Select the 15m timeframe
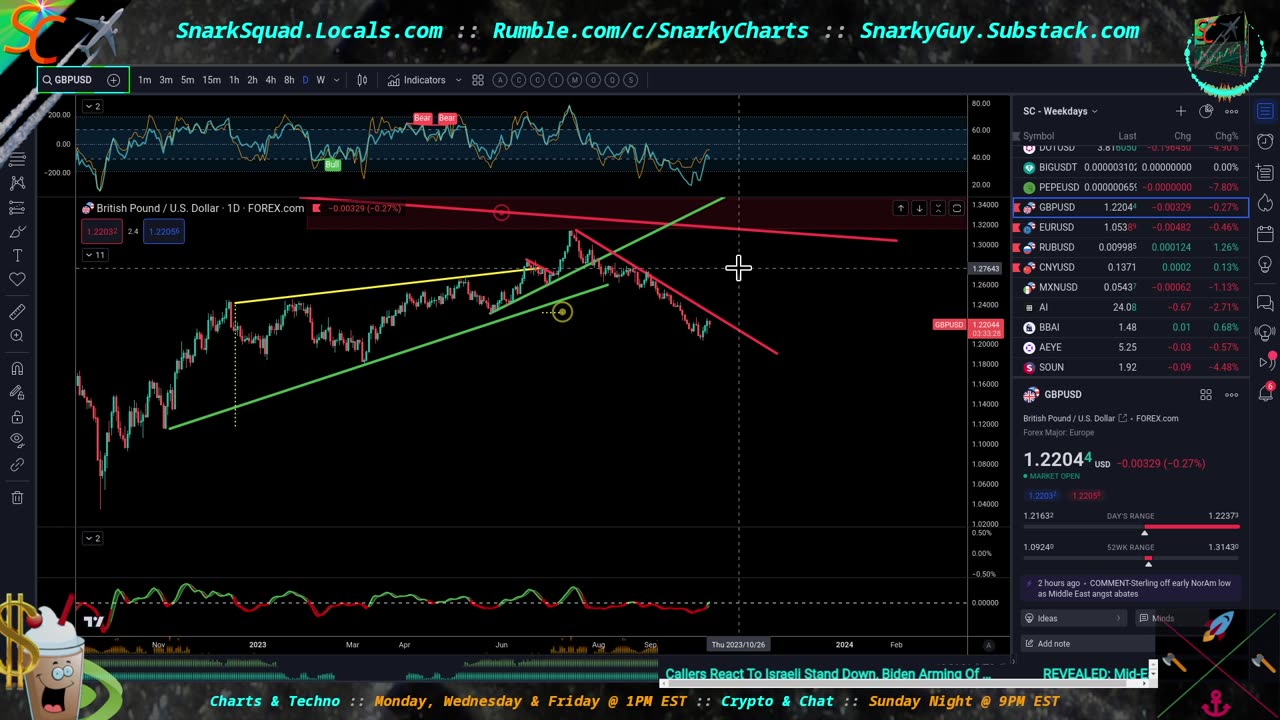The image size is (1280, 720). tap(211, 80)
